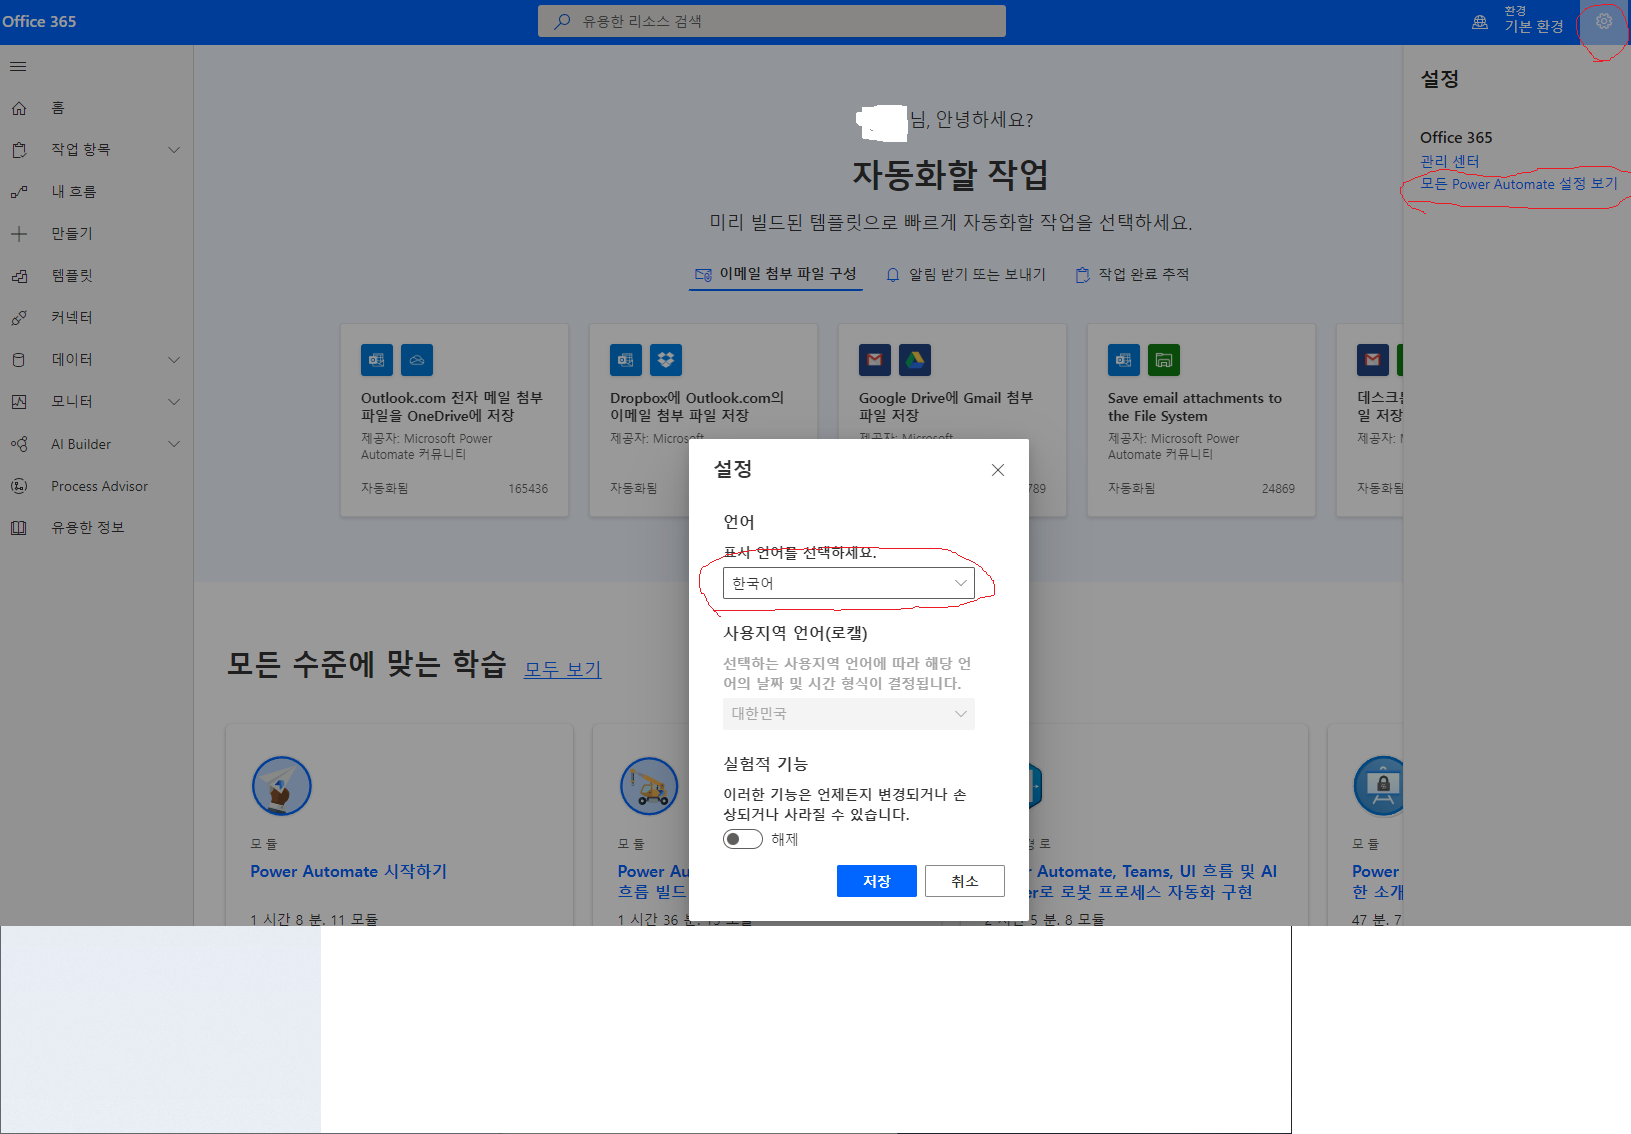
Task: Click the search magnifier icon
Action: point(563,21)
